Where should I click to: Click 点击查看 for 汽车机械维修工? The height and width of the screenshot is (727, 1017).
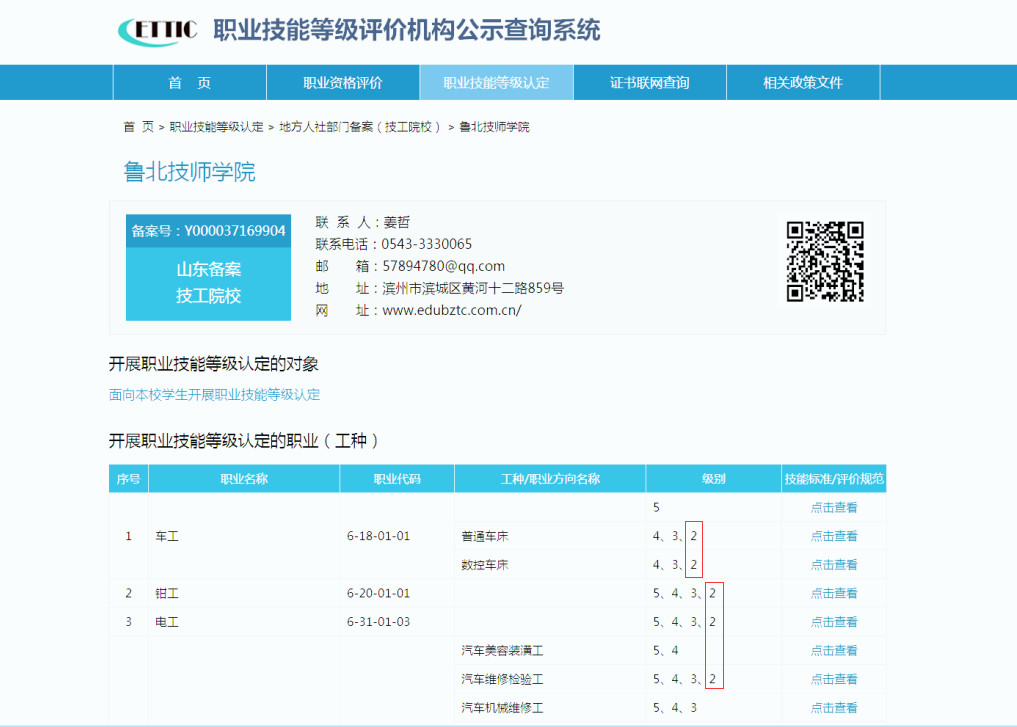coord(834,707)
